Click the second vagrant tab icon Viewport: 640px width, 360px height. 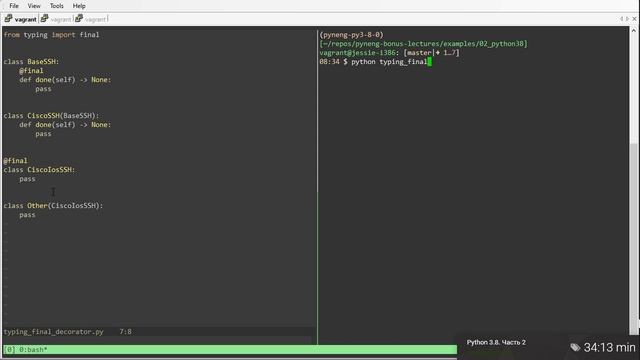click(44, 18)
